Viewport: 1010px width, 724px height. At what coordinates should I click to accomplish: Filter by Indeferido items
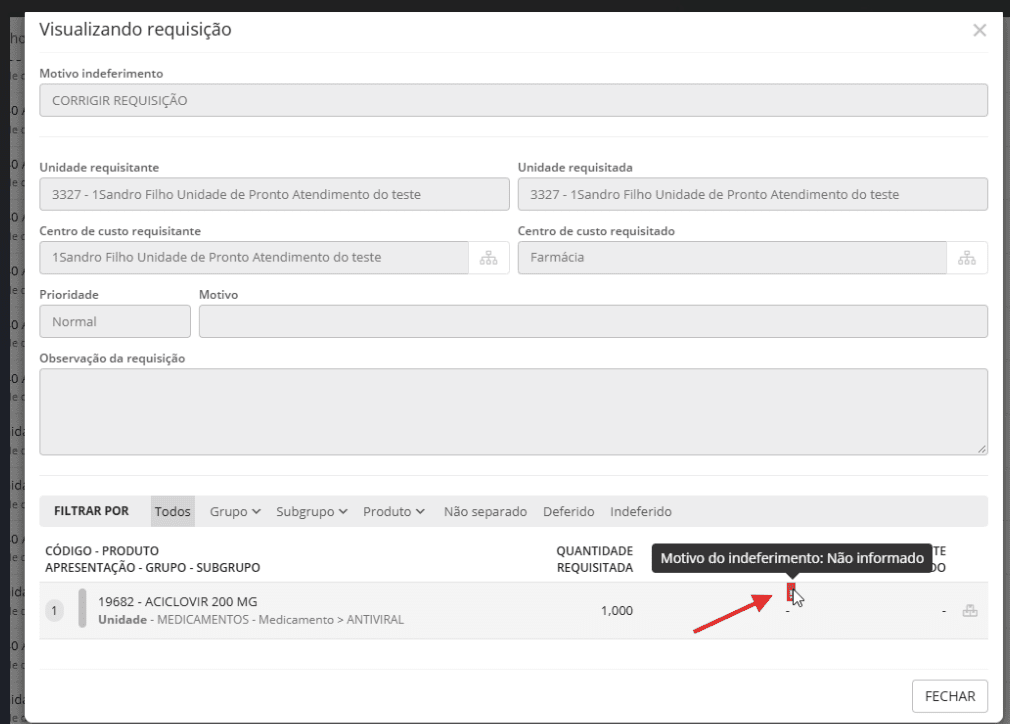640,511
